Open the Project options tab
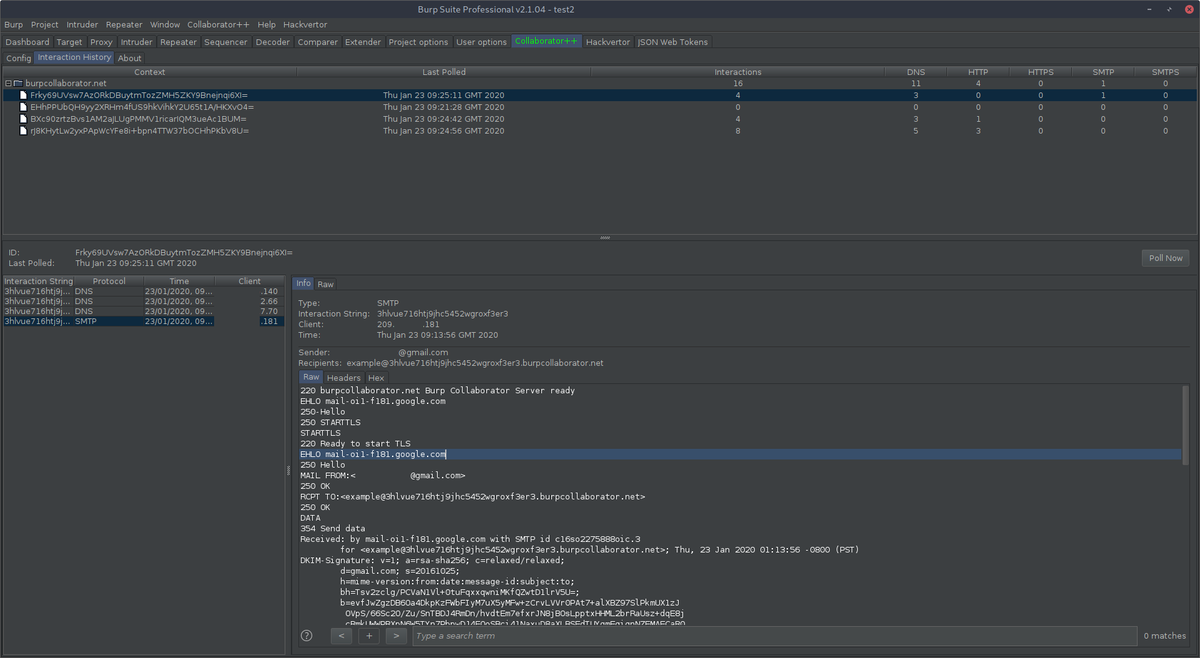The width and height of the screenshot is (1200, 658). 419,42
